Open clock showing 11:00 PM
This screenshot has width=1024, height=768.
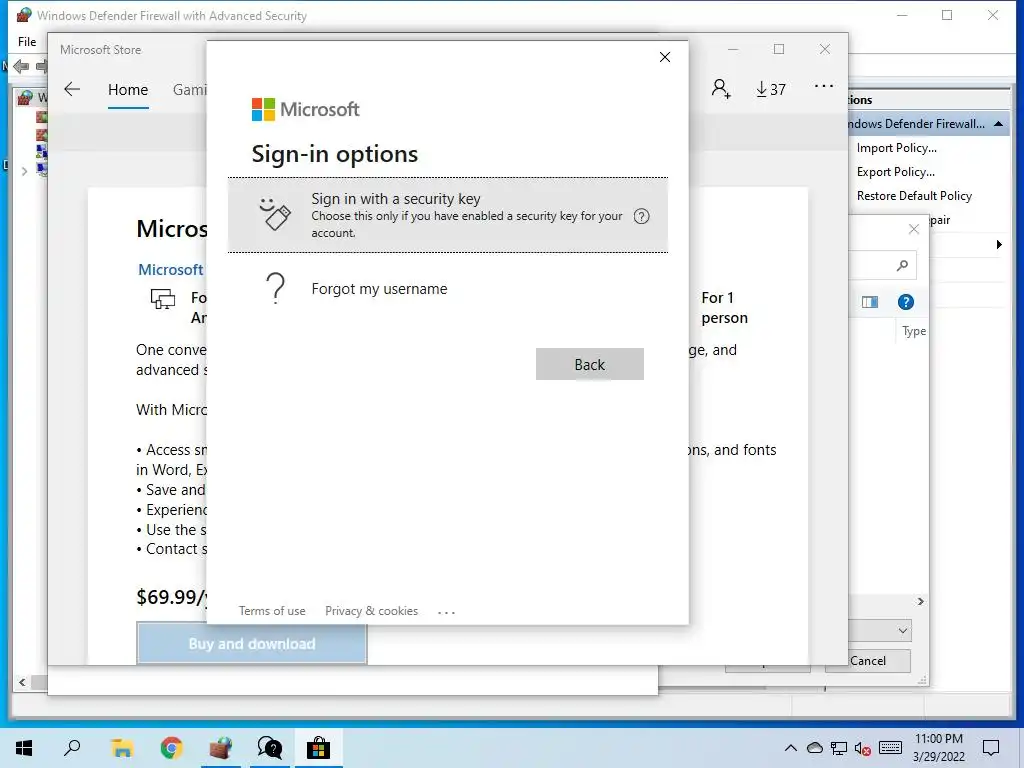pos(938,748)
